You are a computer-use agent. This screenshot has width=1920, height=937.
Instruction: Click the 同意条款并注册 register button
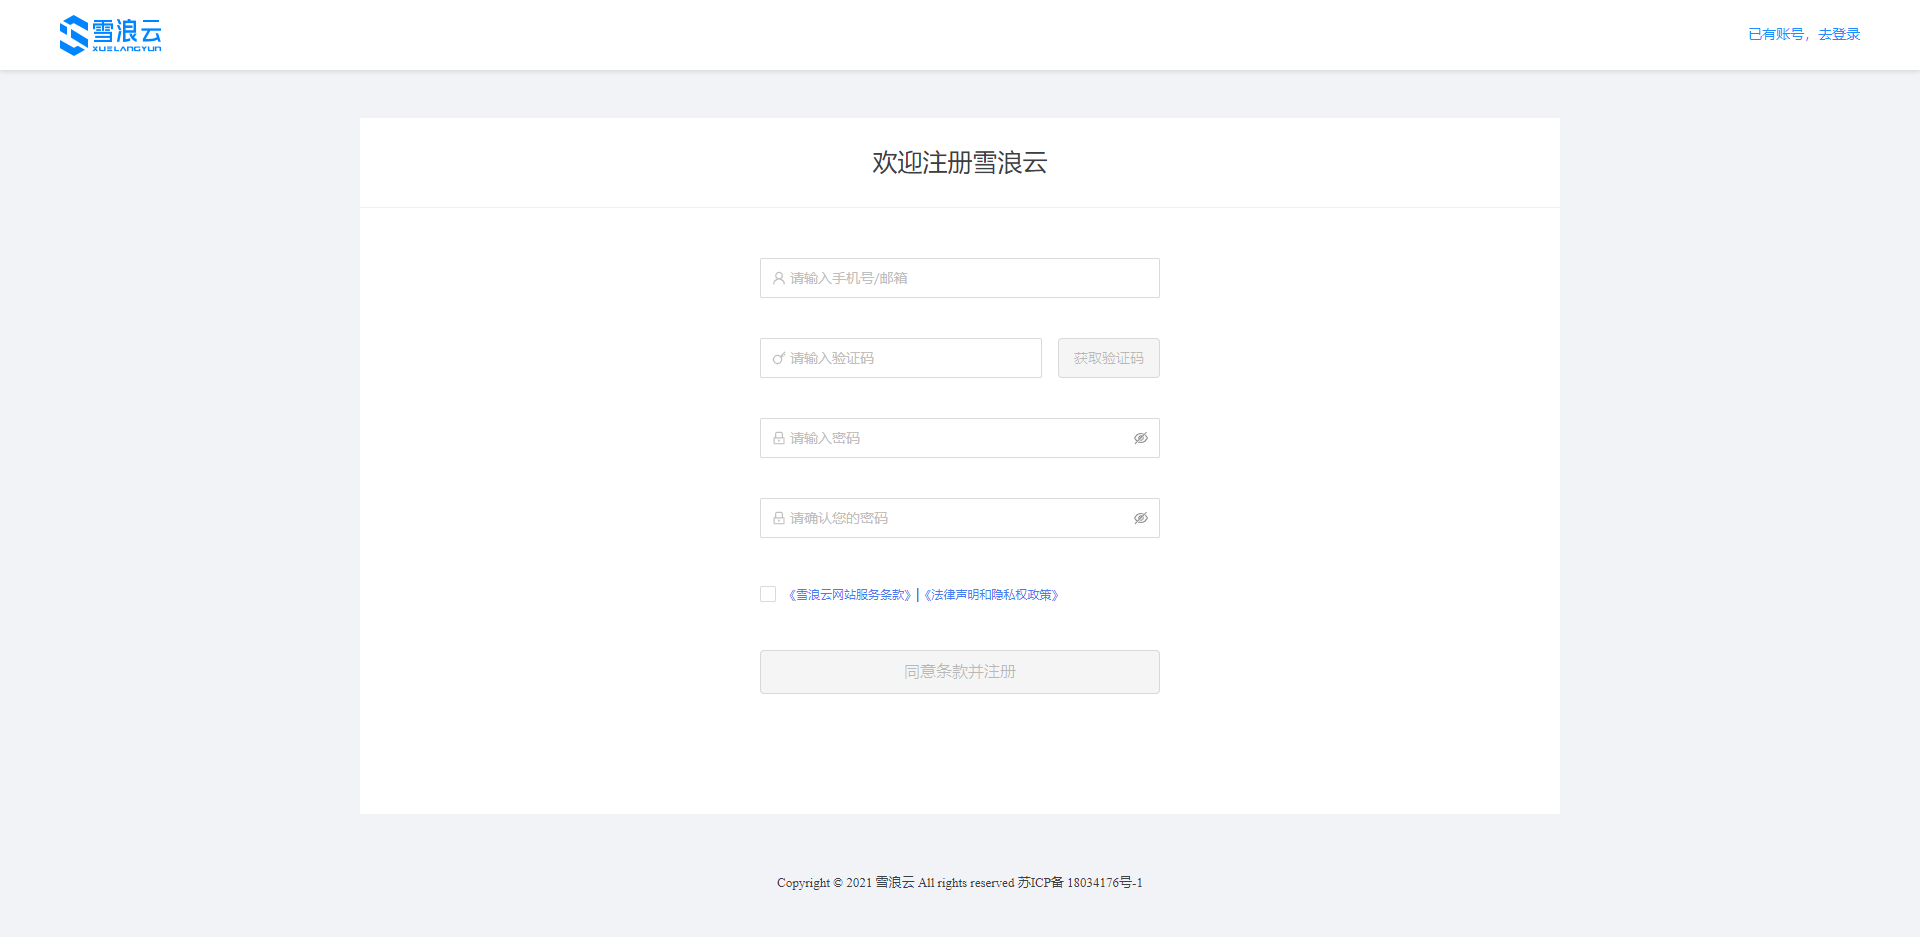click(x=959, y=672)
